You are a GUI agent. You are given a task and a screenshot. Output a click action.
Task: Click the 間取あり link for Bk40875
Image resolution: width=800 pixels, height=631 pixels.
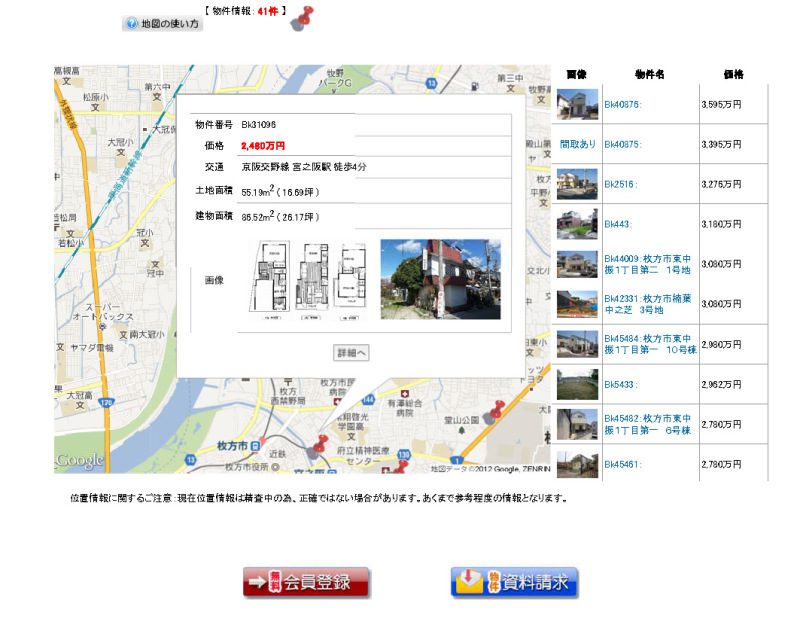pos(578,144)
